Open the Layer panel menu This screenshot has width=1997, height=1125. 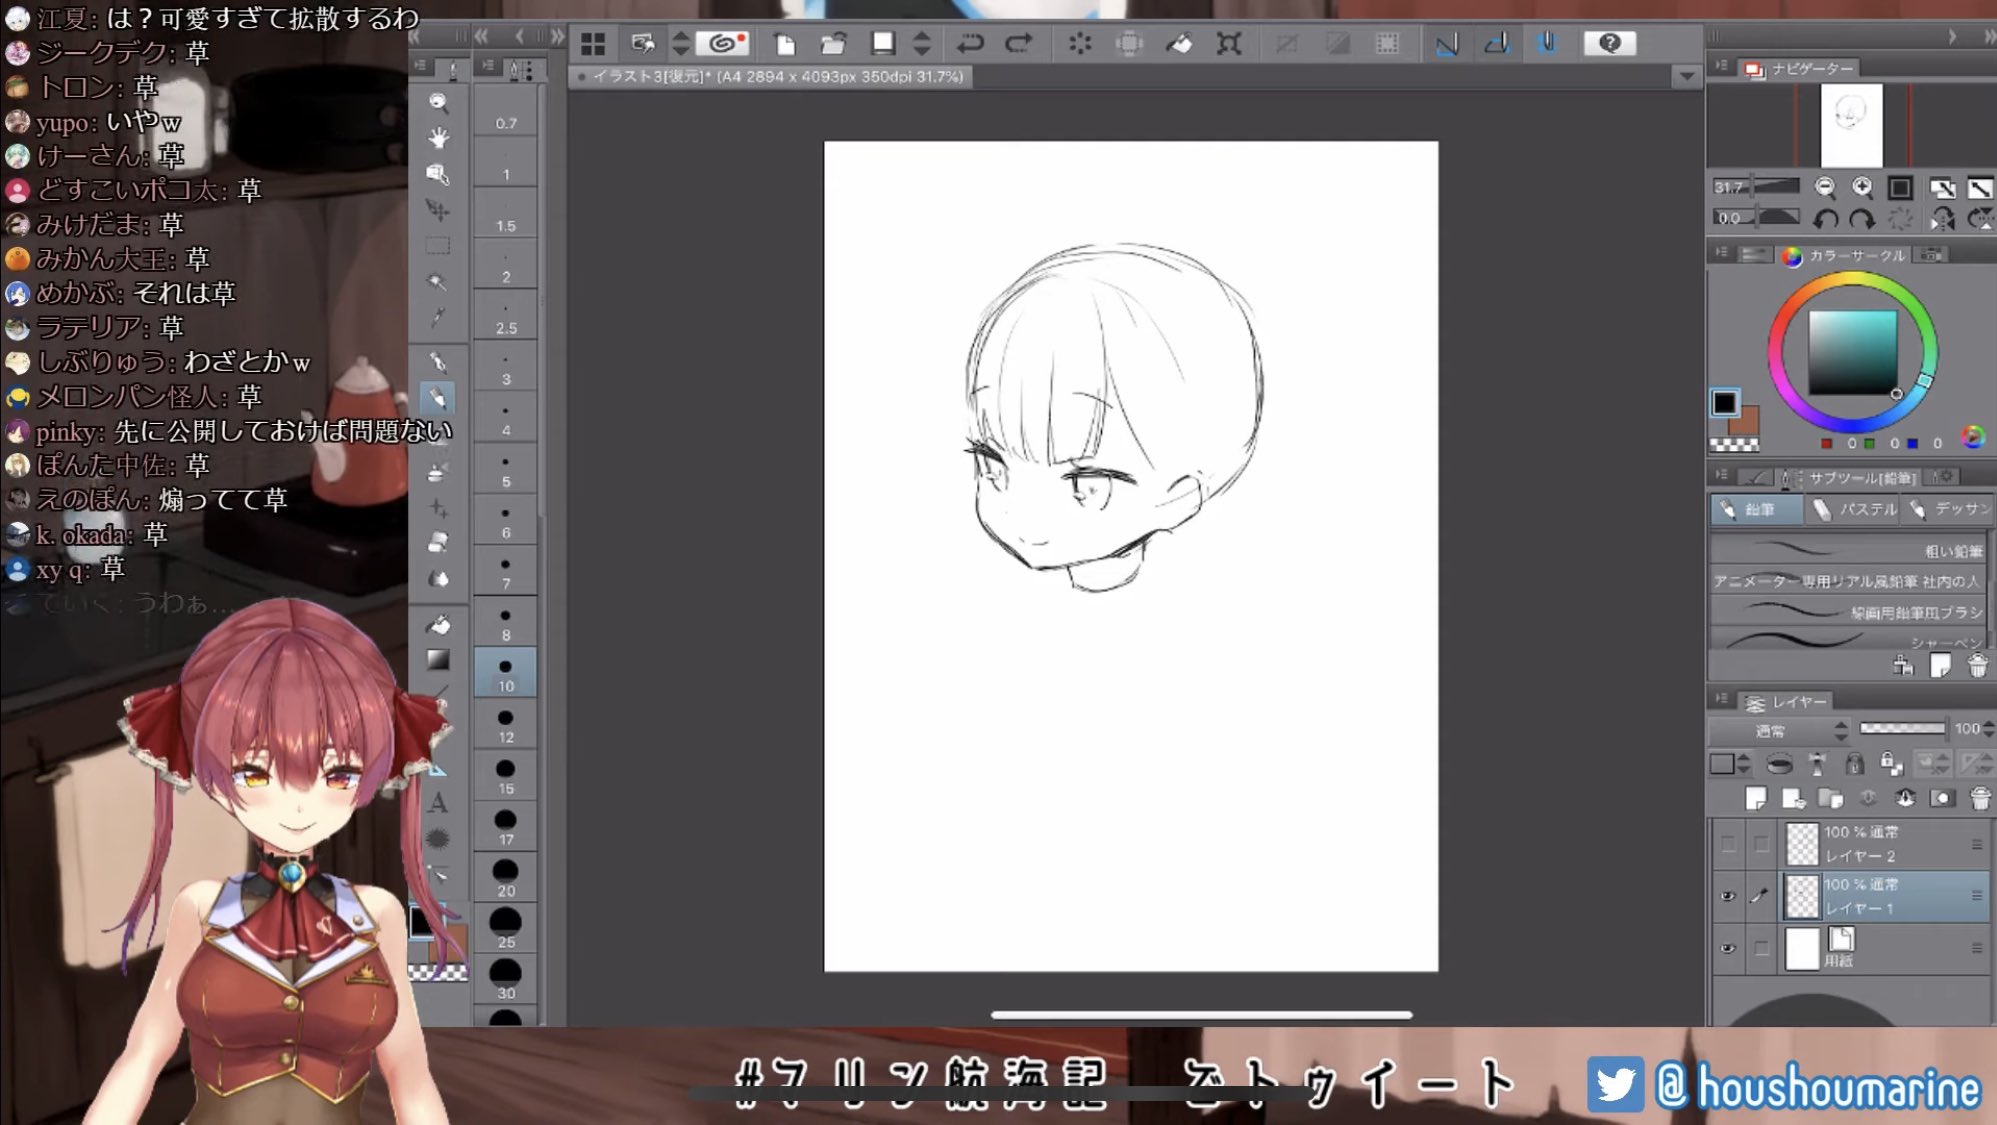coord(1722,700)
